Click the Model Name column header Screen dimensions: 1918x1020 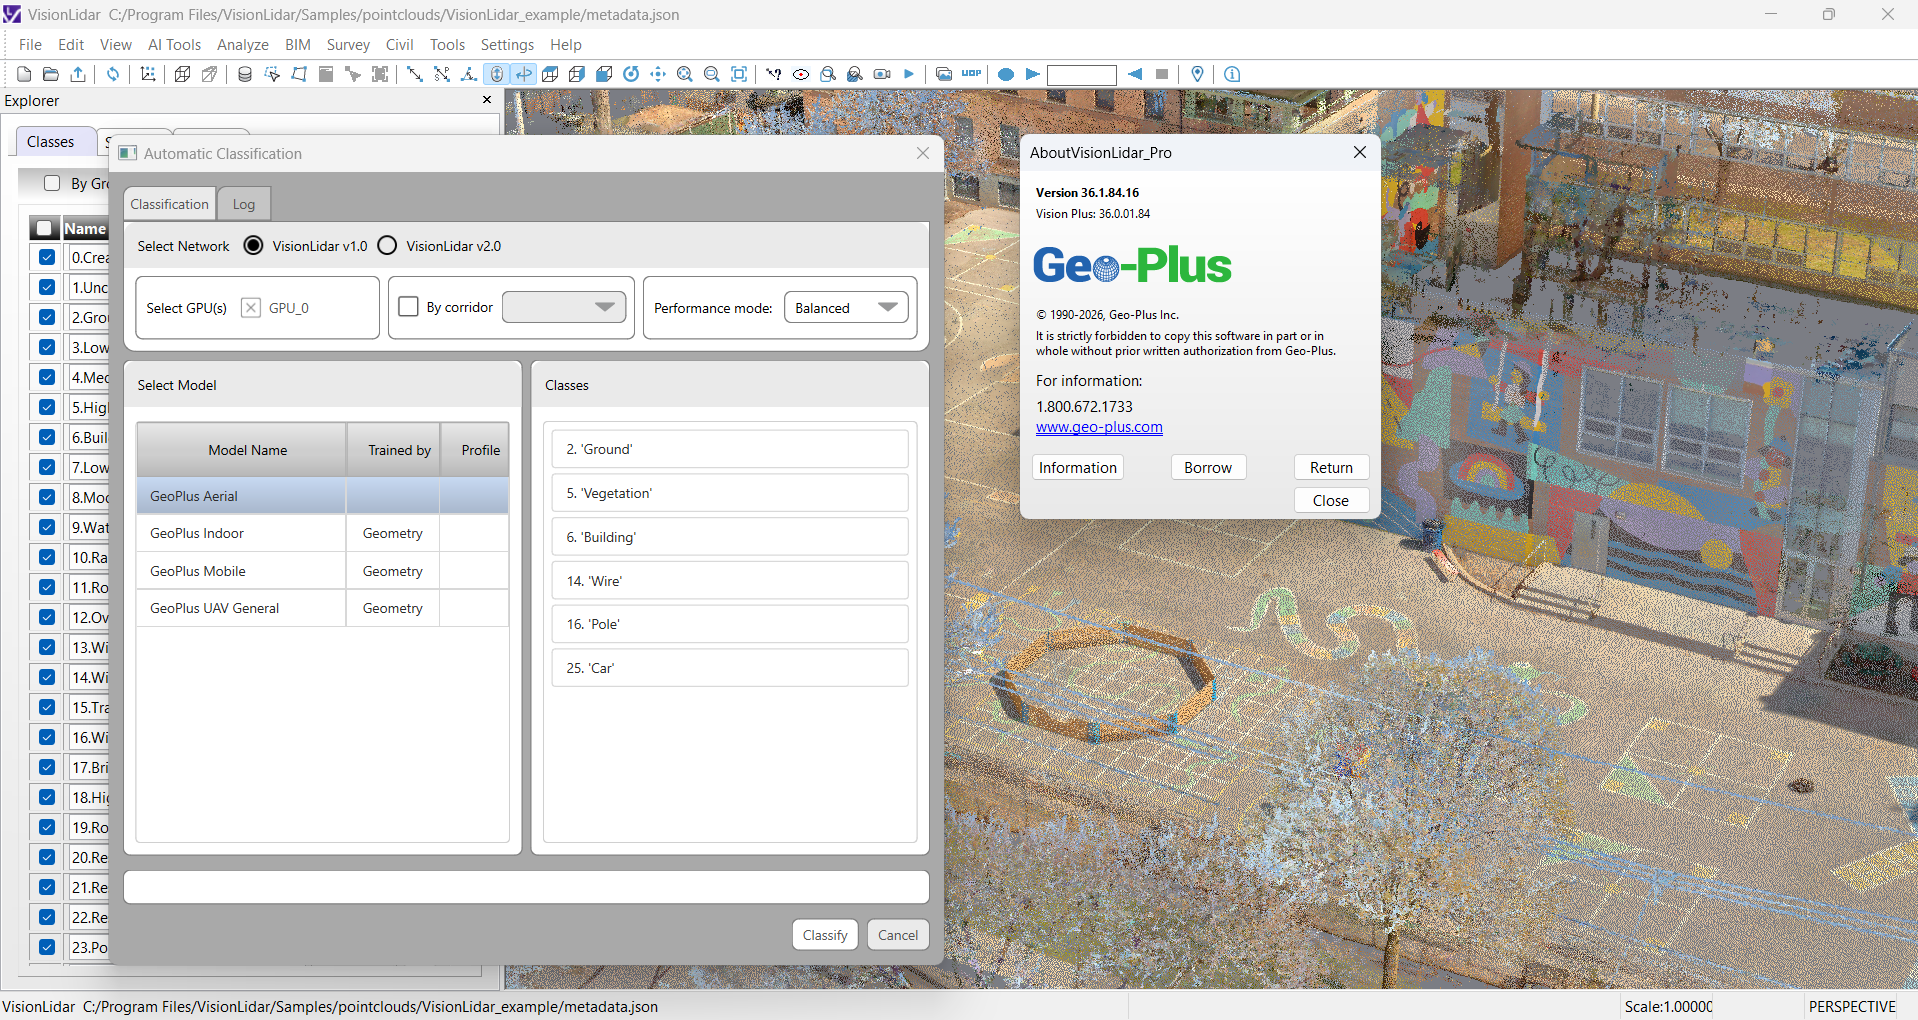pos(242,450)
